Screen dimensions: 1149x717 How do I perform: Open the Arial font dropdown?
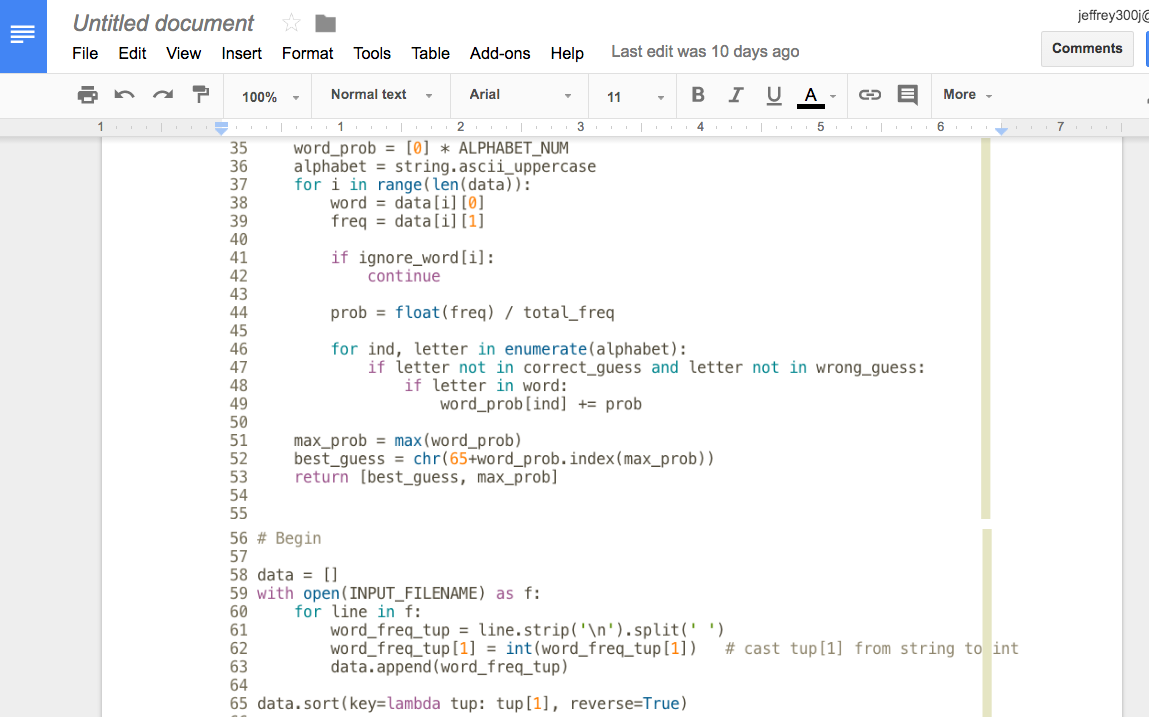click(x=520, y=95)
